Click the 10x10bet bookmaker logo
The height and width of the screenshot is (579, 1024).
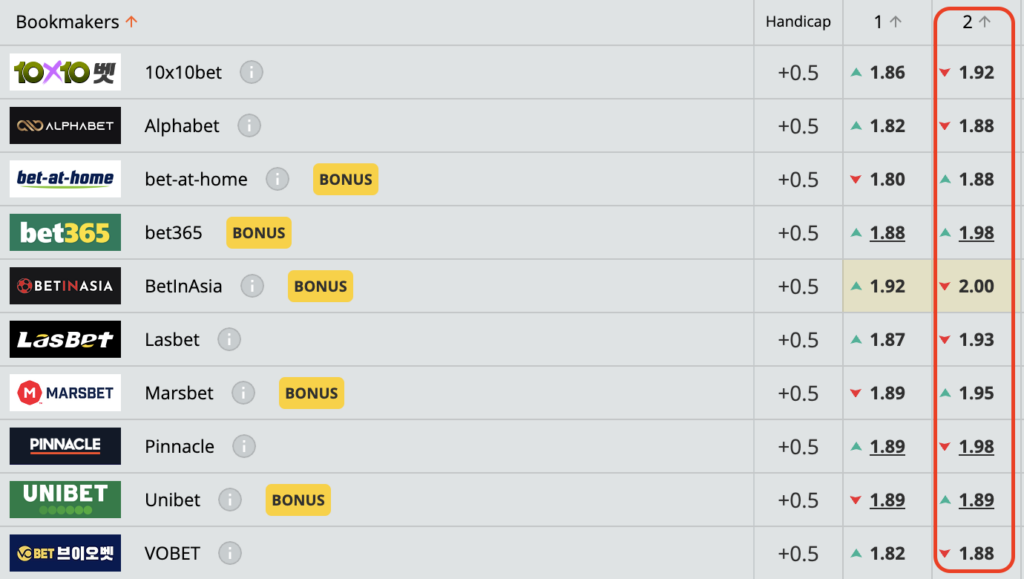[65, 72]
